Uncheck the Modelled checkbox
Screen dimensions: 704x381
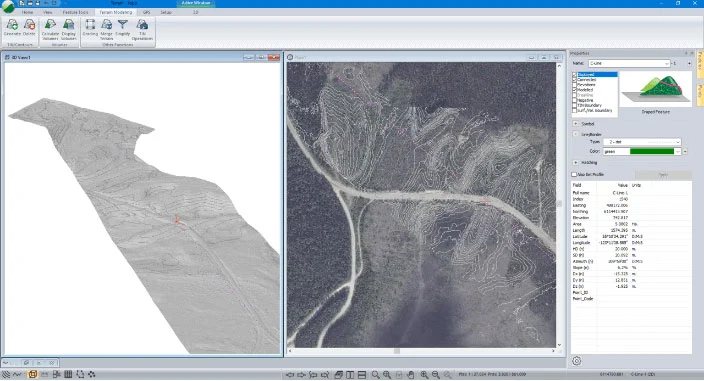[574, 90]
